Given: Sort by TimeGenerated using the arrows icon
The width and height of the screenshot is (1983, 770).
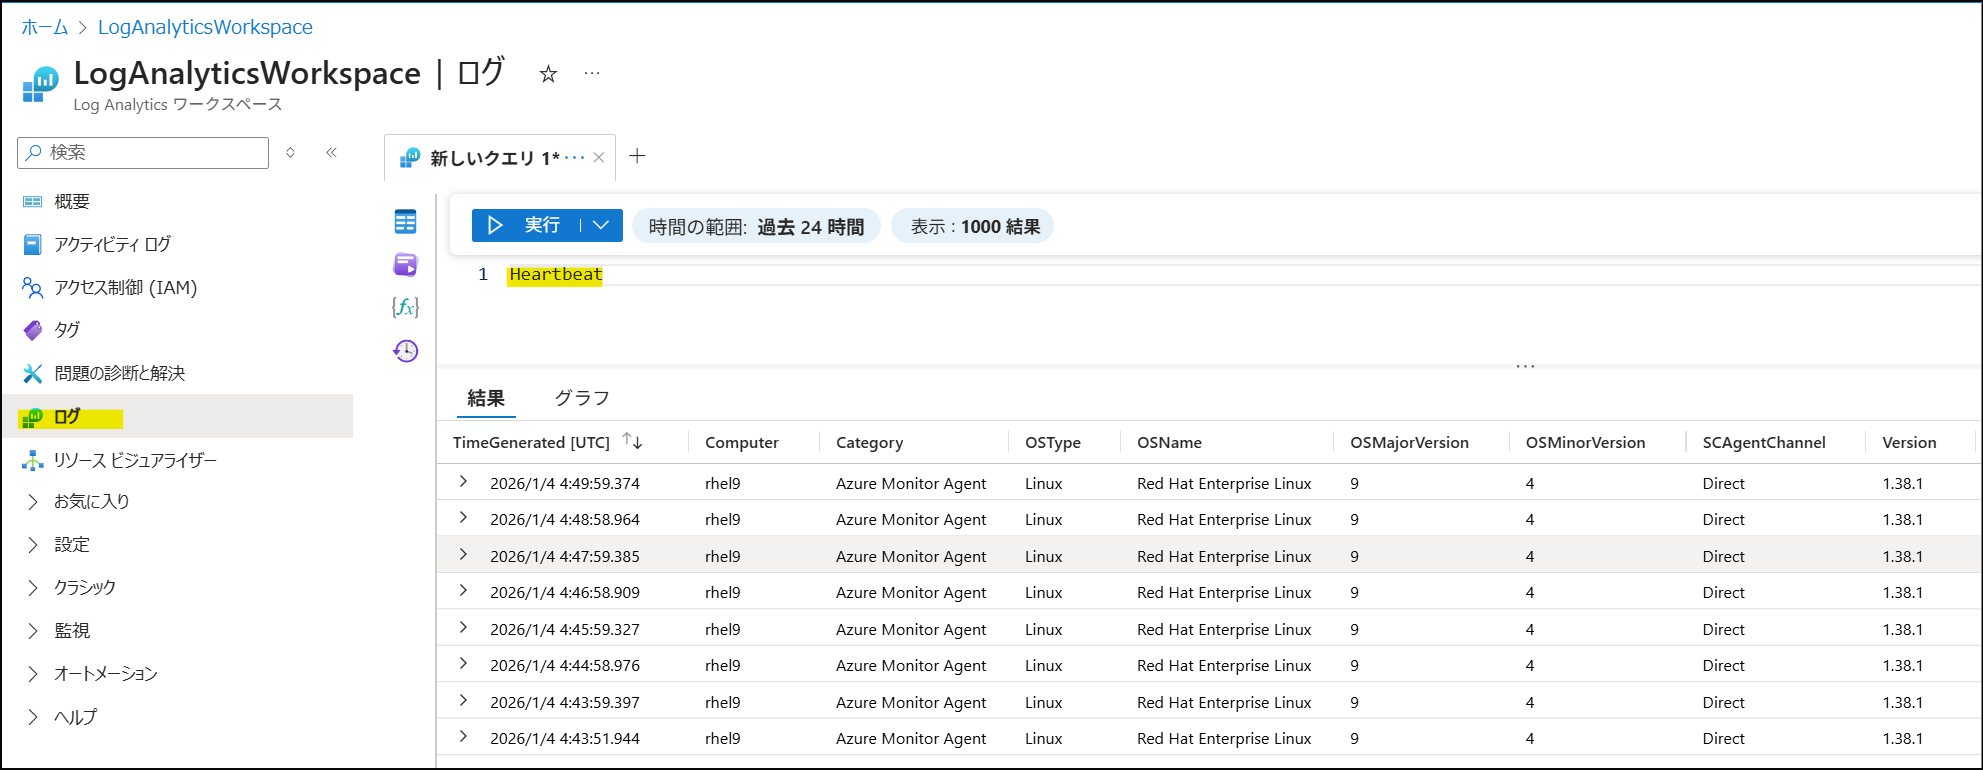Looking at the screenshot, I should (x=632, y=441).
